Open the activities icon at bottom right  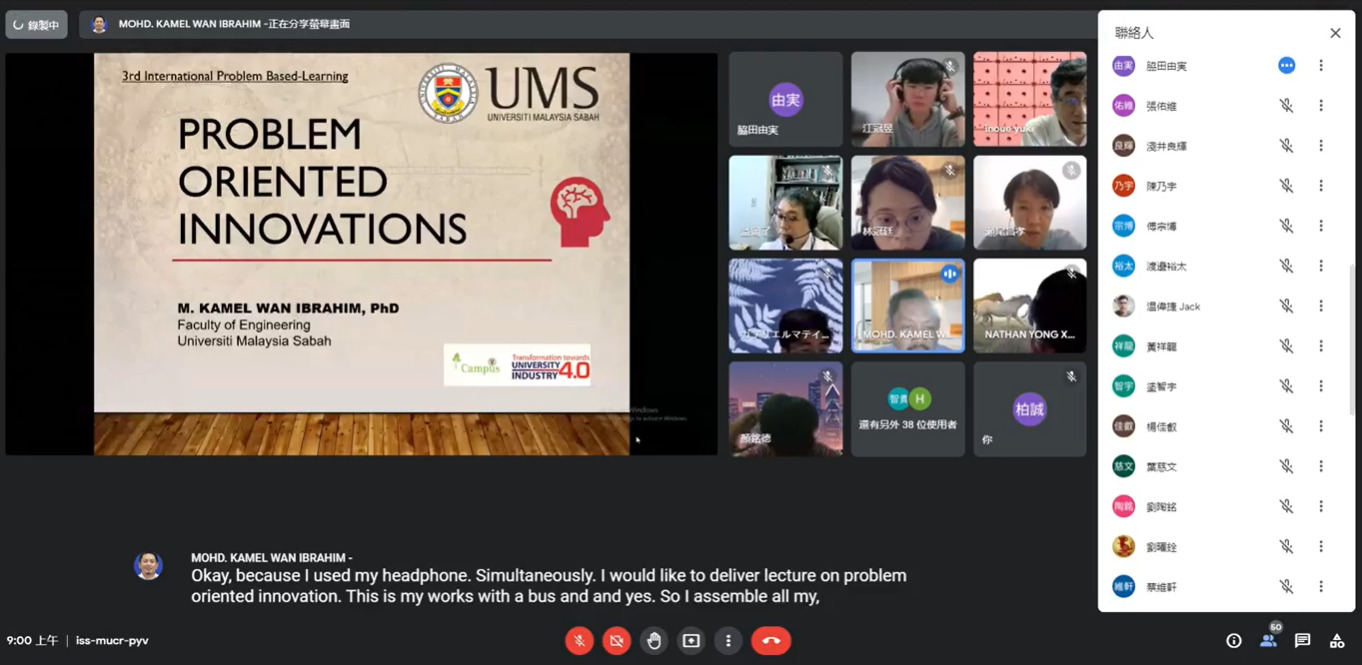point(1336,641)
